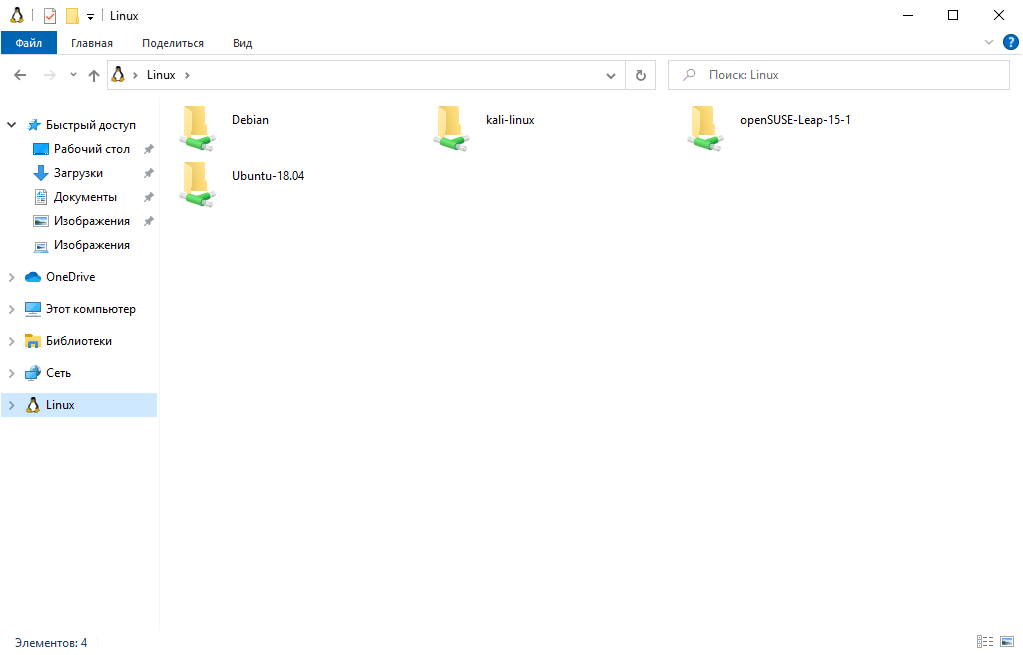Maximize the Linux Explorer window

953,16
